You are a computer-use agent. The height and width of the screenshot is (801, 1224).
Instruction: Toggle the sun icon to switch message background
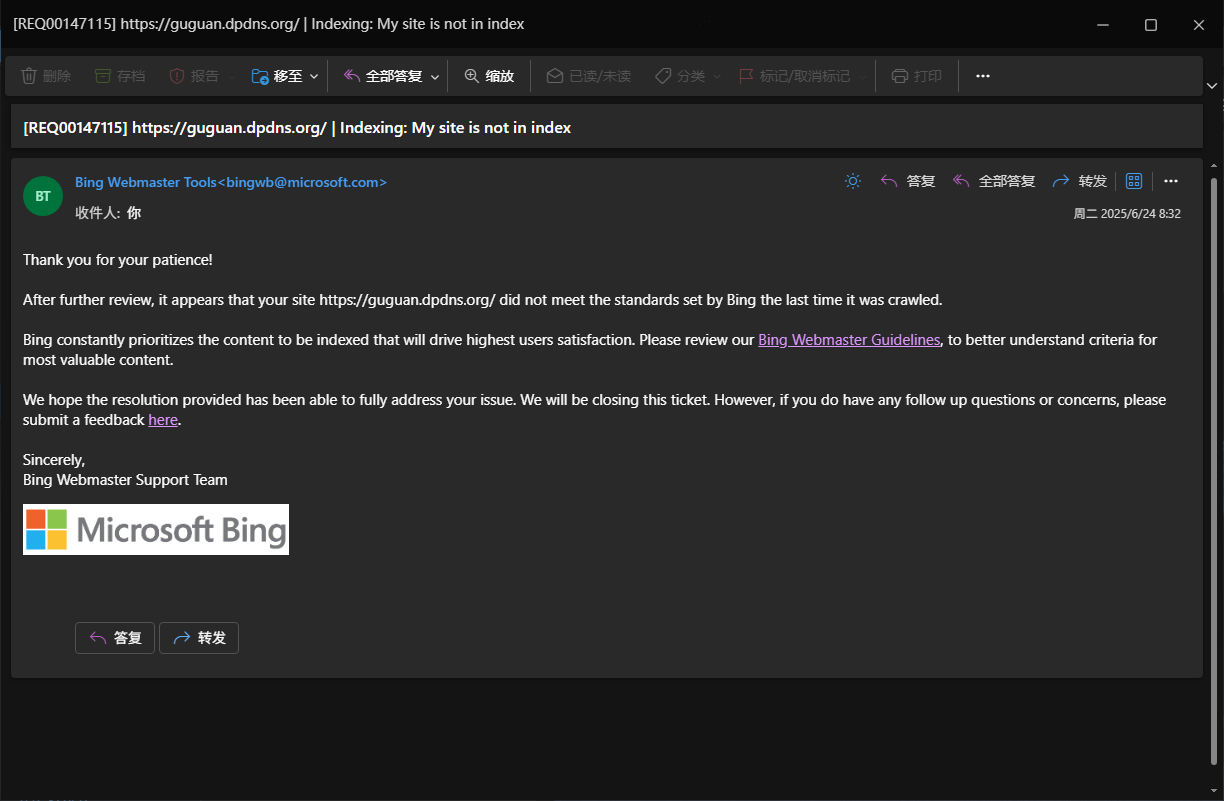tap(852, 181)
